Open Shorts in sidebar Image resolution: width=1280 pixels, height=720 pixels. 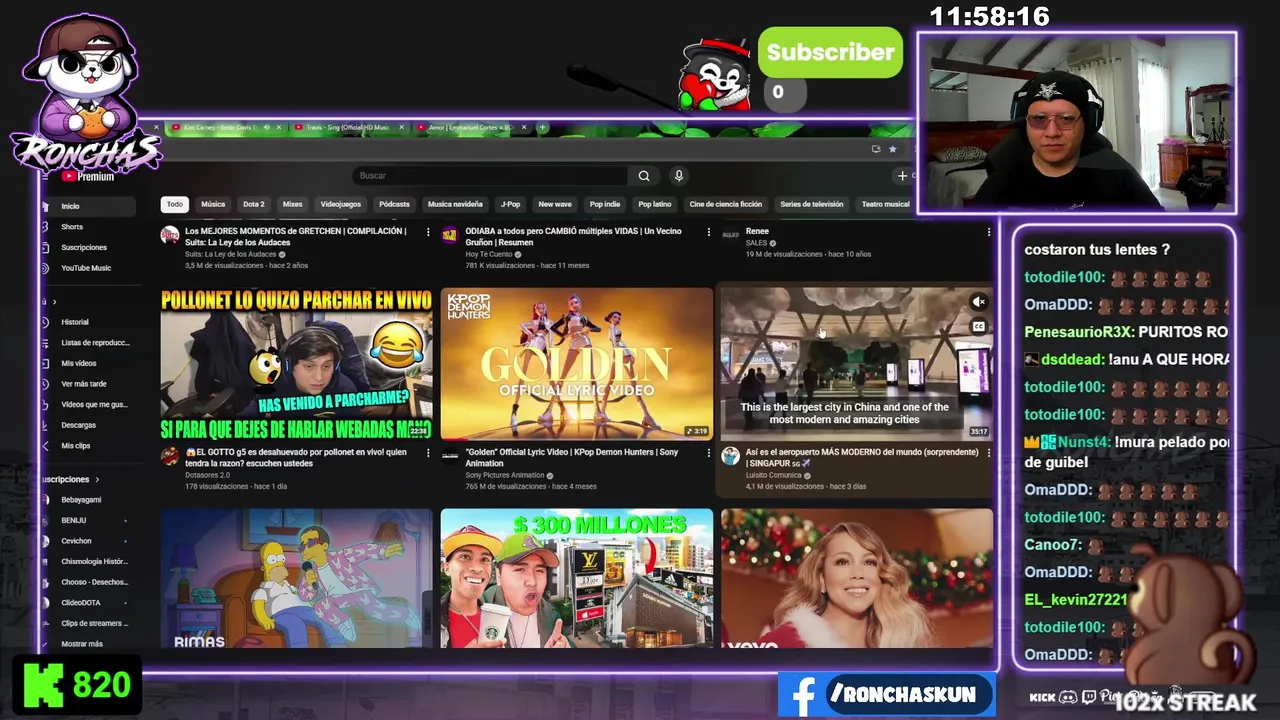click(x=88, y=227)
